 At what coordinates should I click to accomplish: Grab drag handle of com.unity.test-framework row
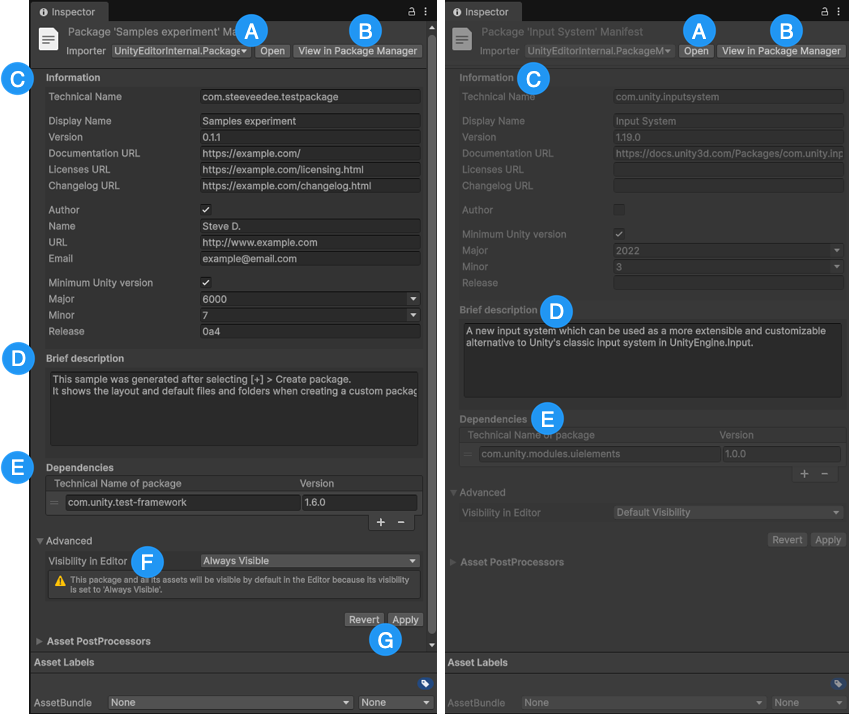[54, 502]
